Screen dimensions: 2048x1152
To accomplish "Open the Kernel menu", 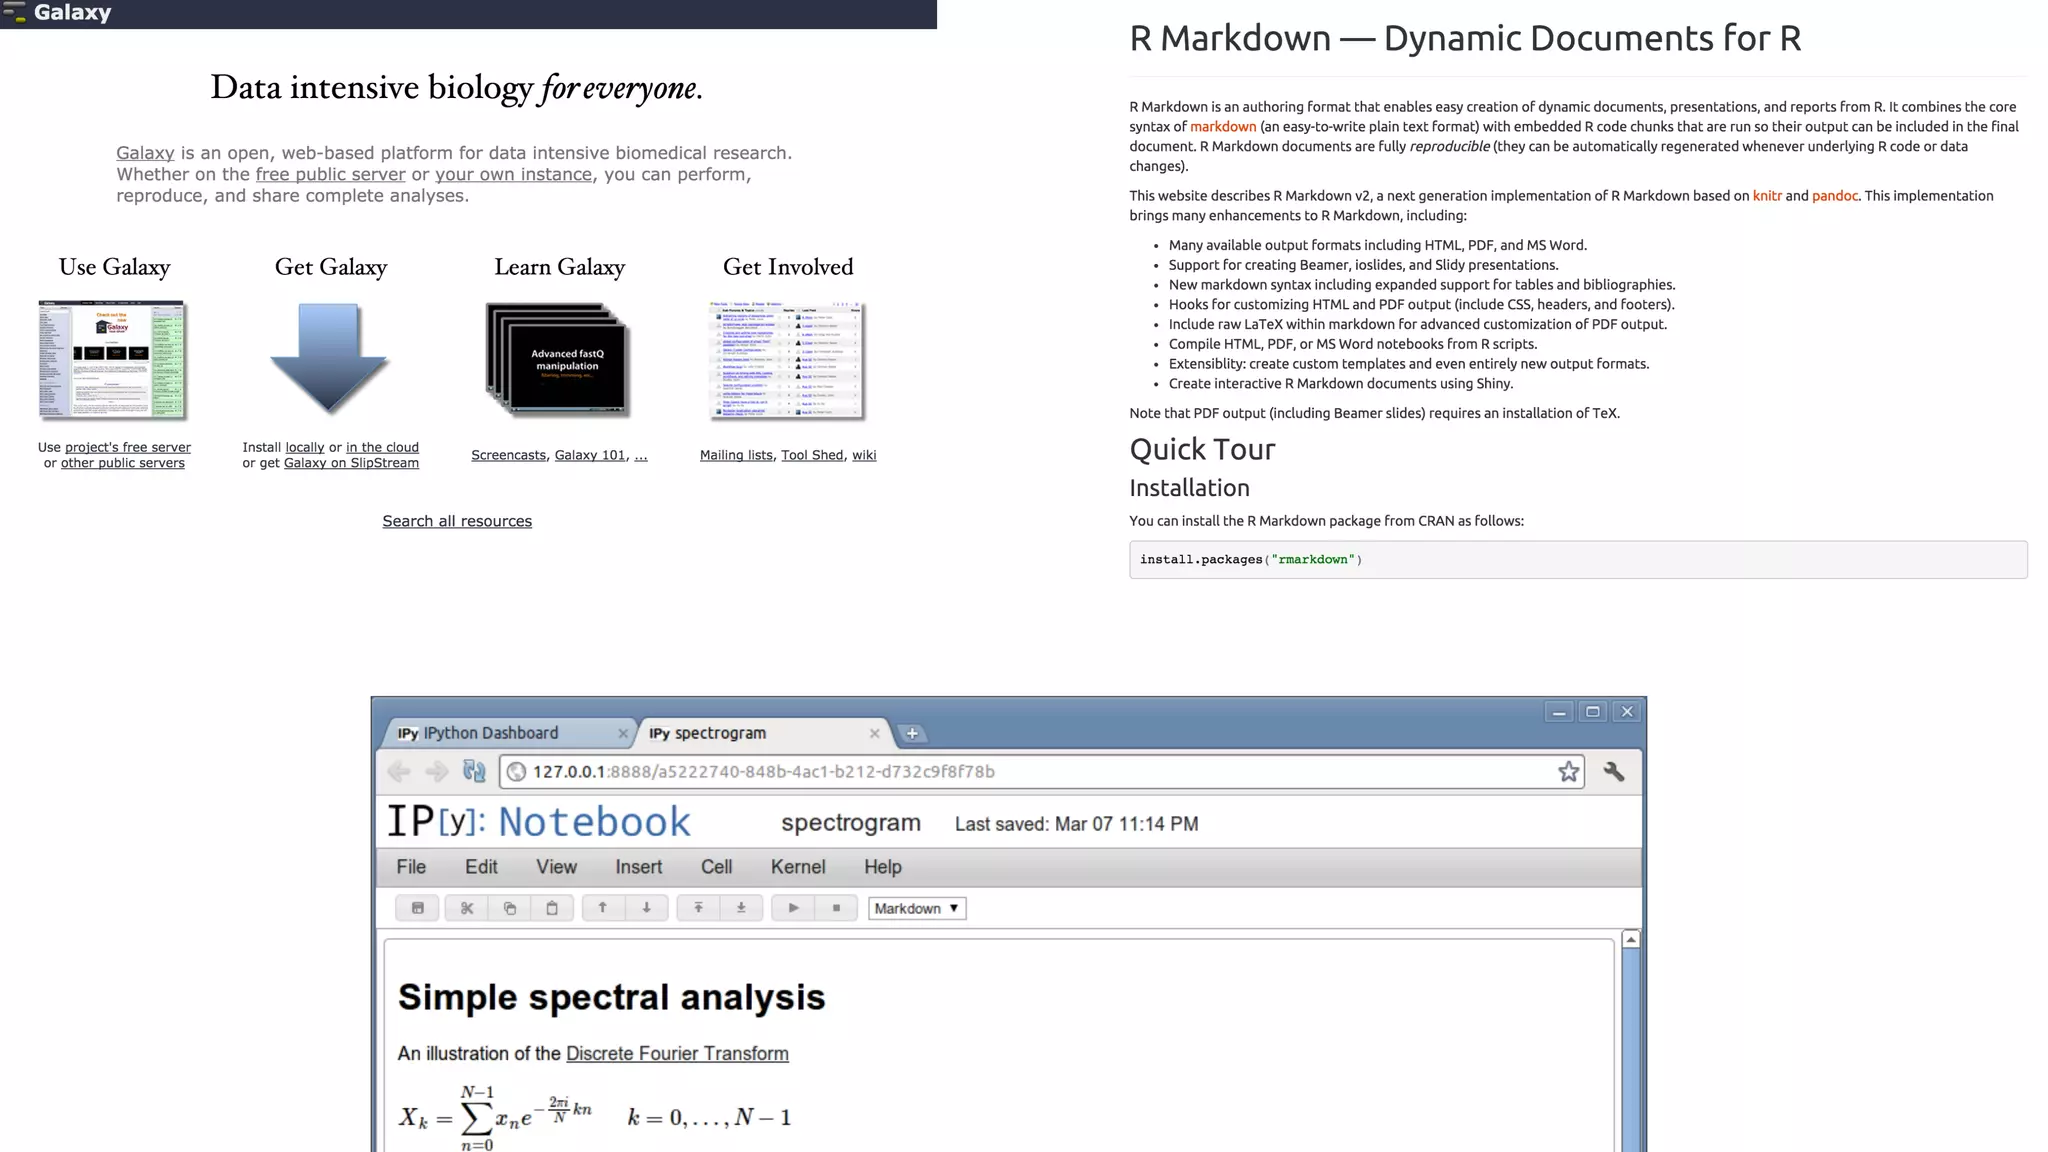I will pyautogui.click(x=797, y=867).
